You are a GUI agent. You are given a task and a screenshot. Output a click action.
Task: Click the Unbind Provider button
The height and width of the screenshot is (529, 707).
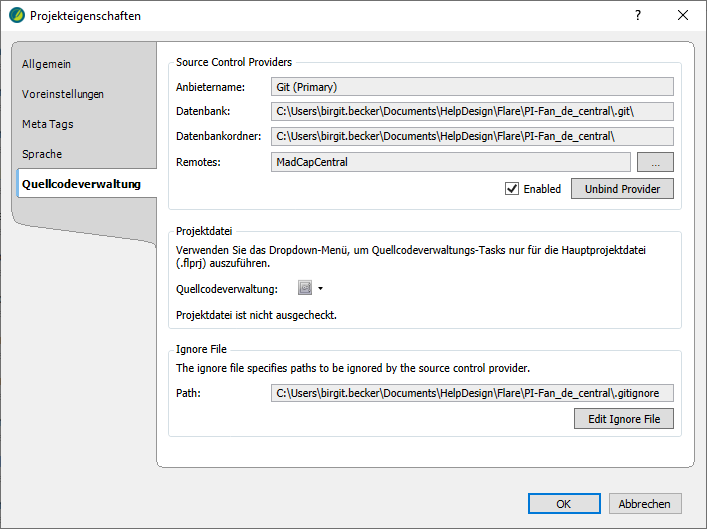(622, 189)
